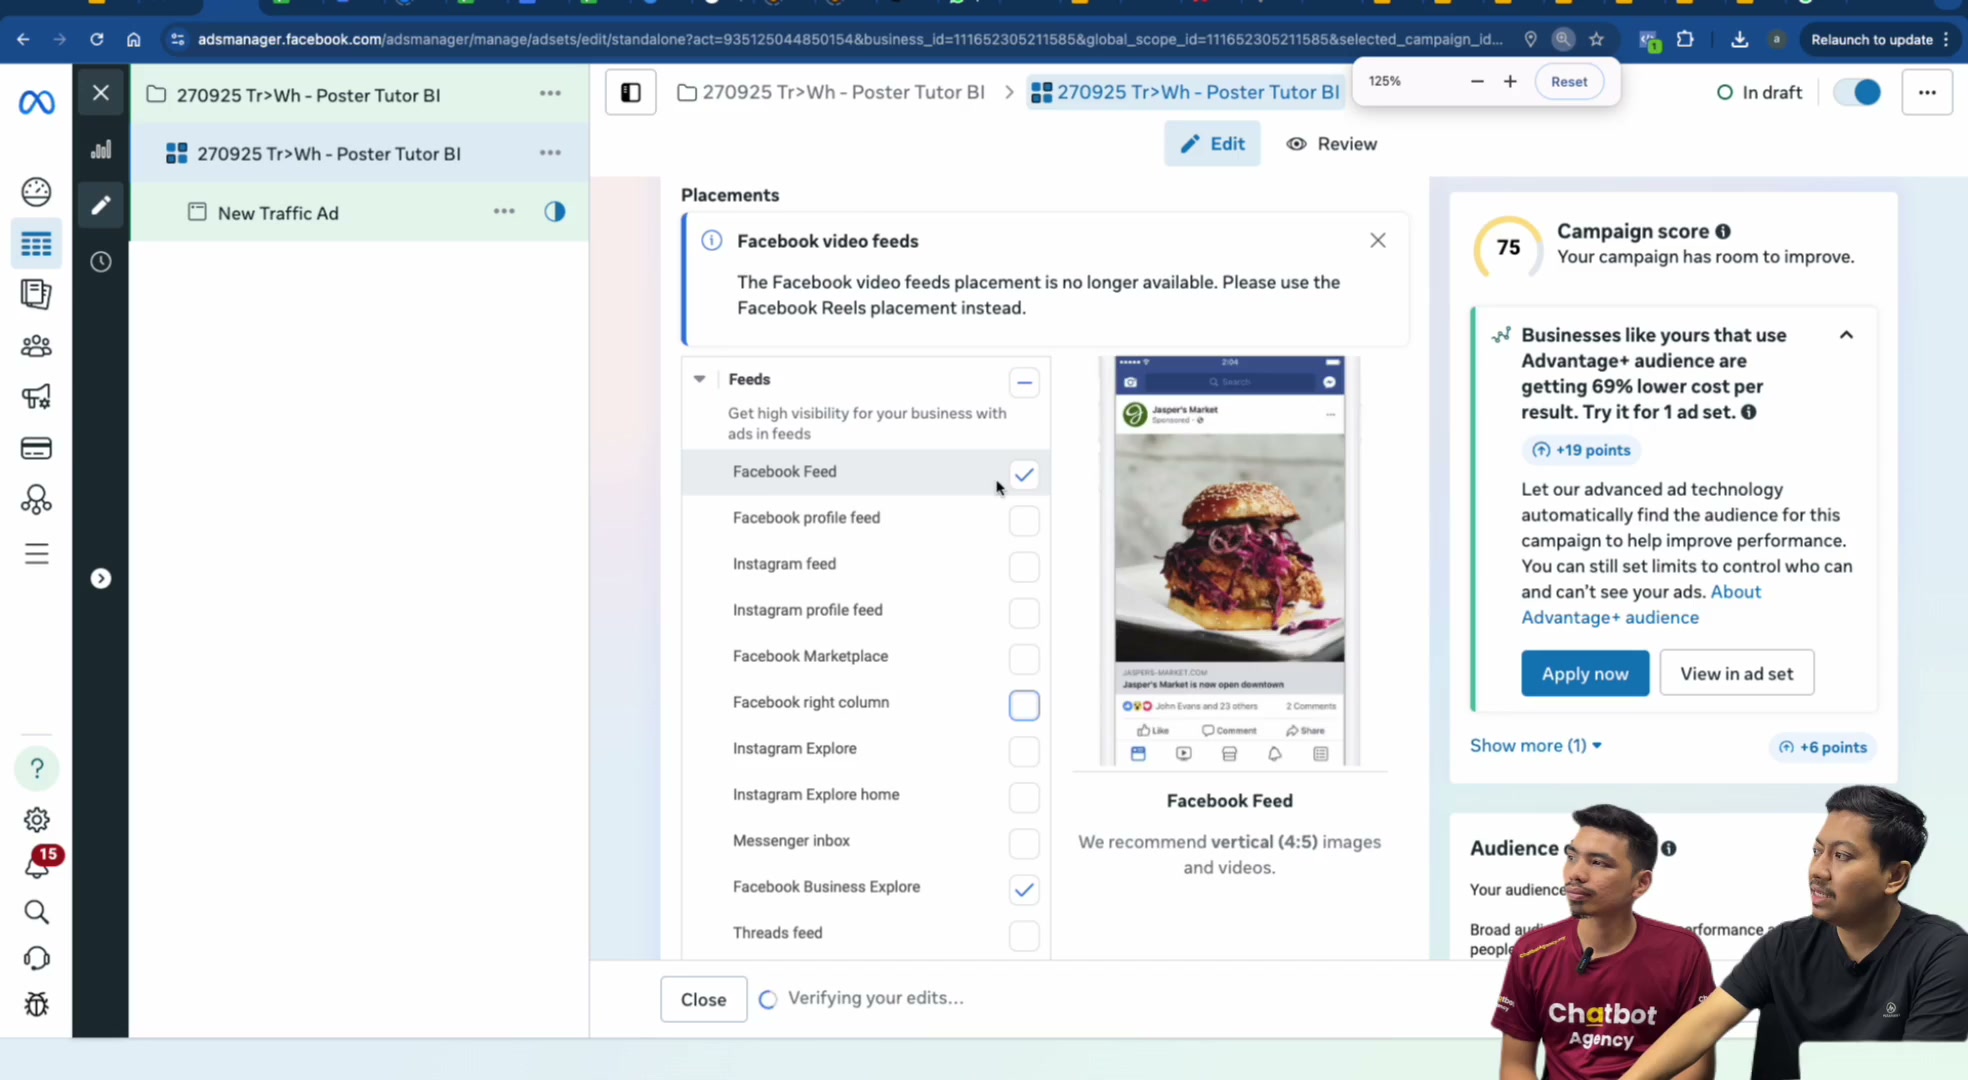1968x1080 pixels.
Task: Collapse the Feeds placement group
Action: pos(699,379)
